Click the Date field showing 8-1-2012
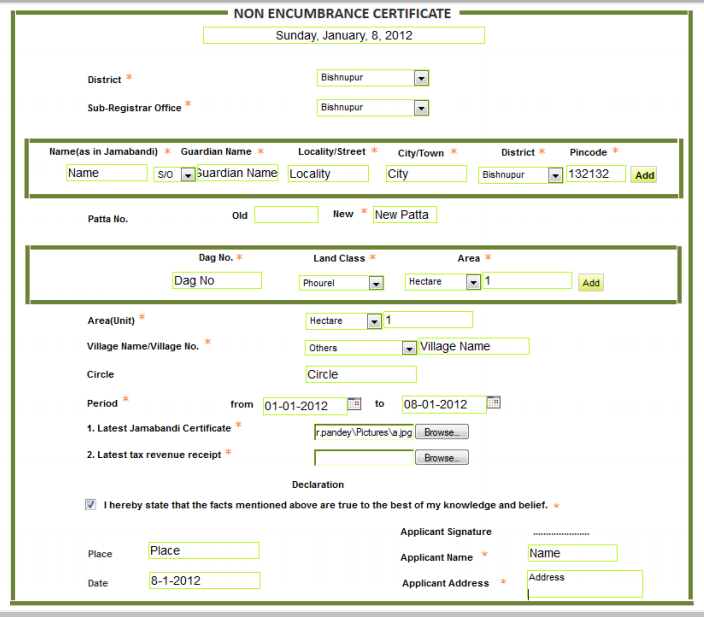 pyautogui.click(x=204, y=581)
